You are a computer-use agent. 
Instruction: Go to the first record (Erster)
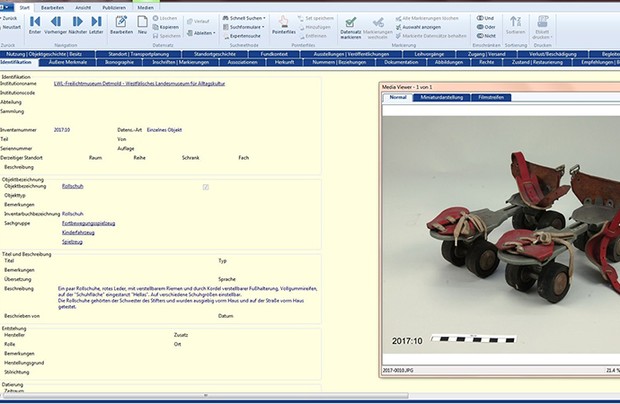(x=35, y=25)
